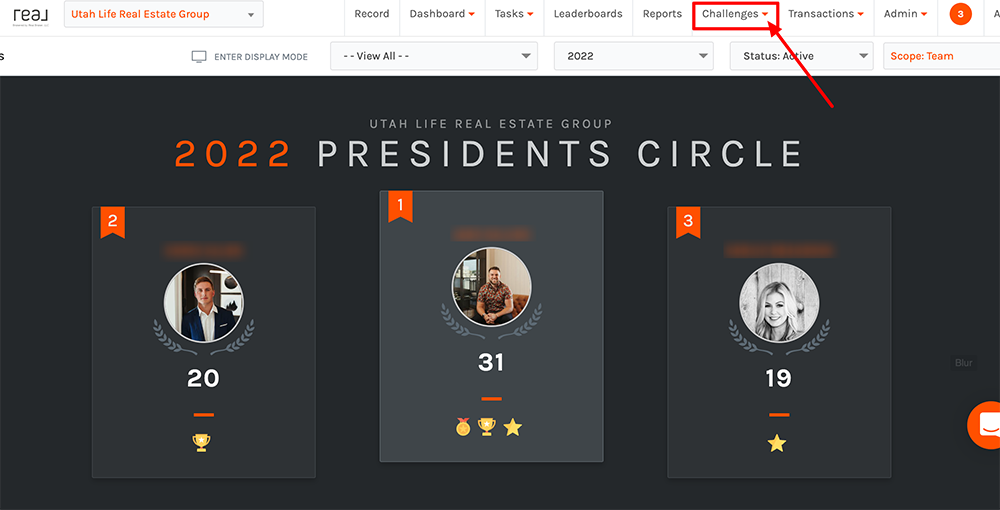The width and height of the screenshot is (1000, 510).
Task: Click the rank 1 ribbon badge
Action: click(401, 207)
